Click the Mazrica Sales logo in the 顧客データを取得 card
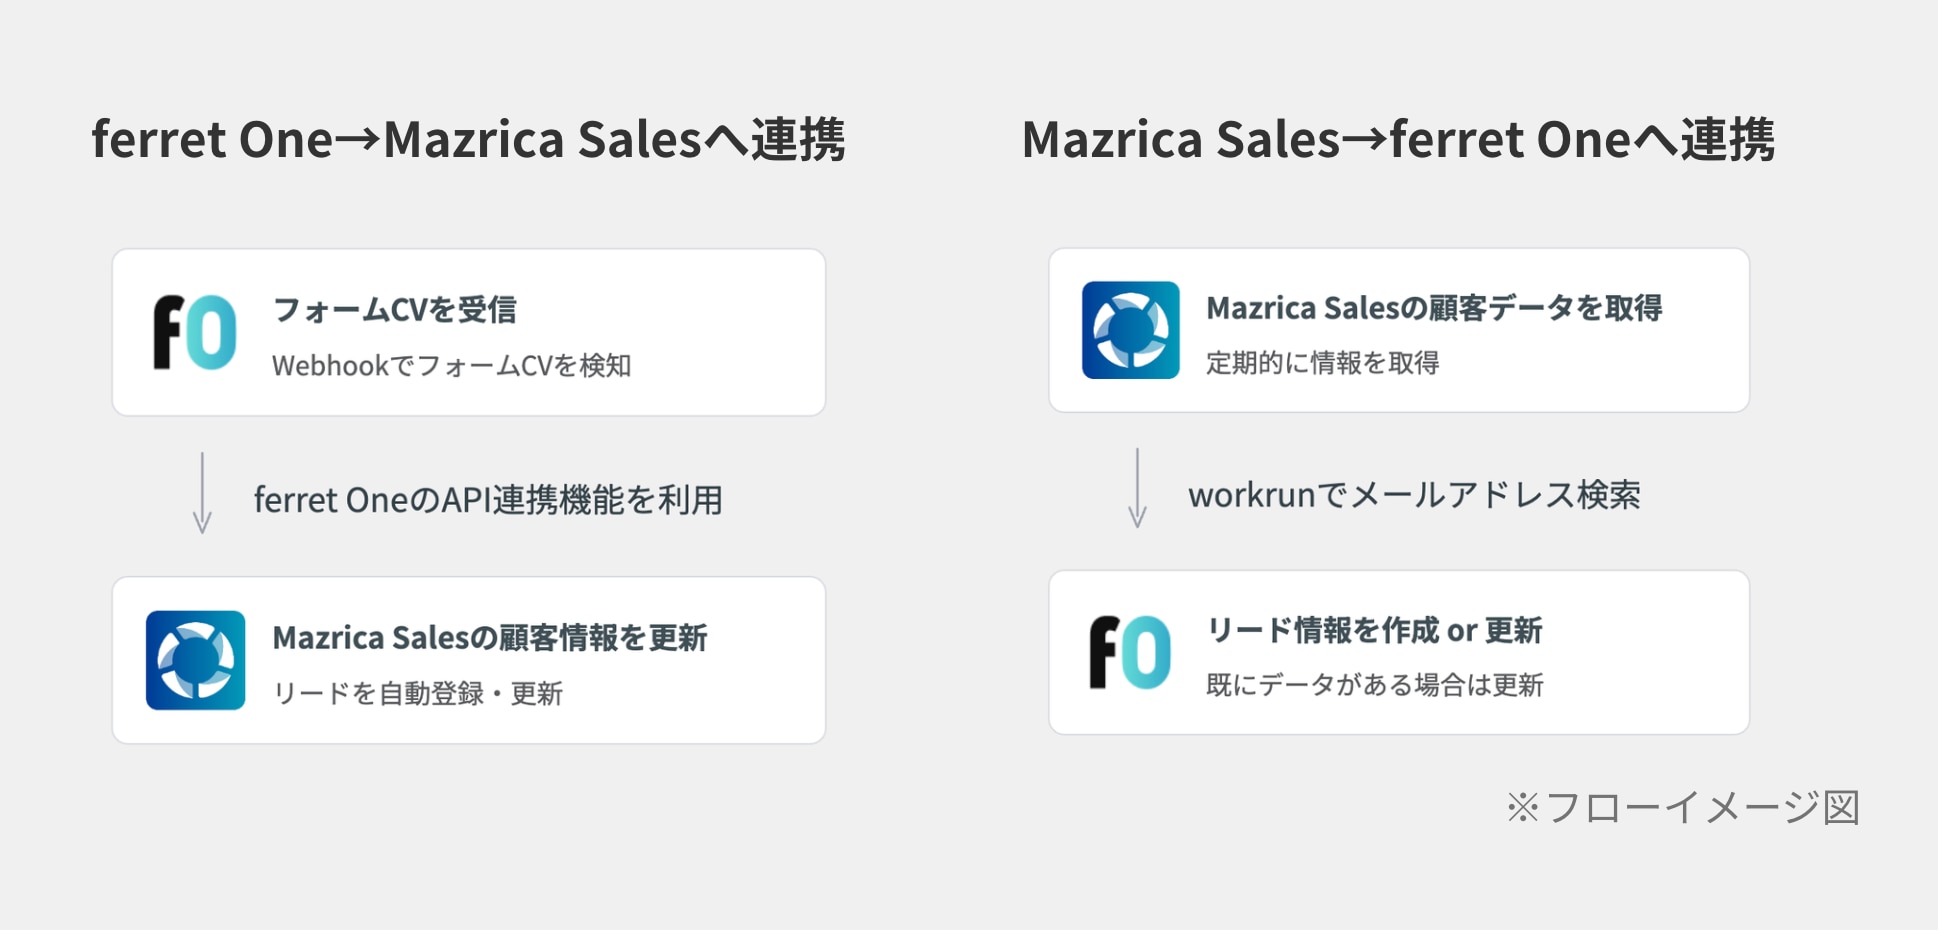The image size is (1938, 930). click(x=1131, y=330)
